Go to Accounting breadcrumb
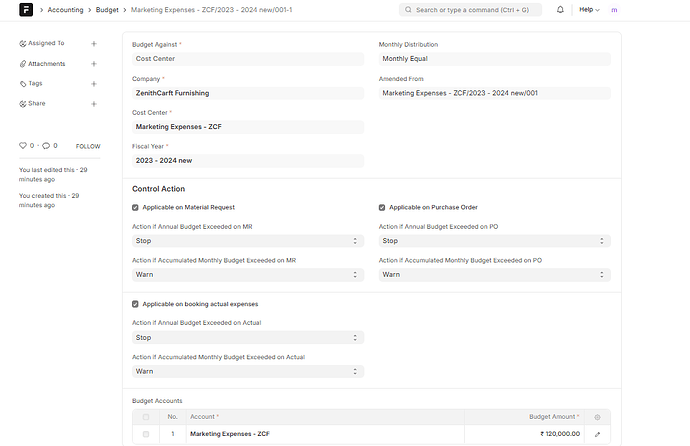This screenshot has width=690, height=446. (65, 10)
